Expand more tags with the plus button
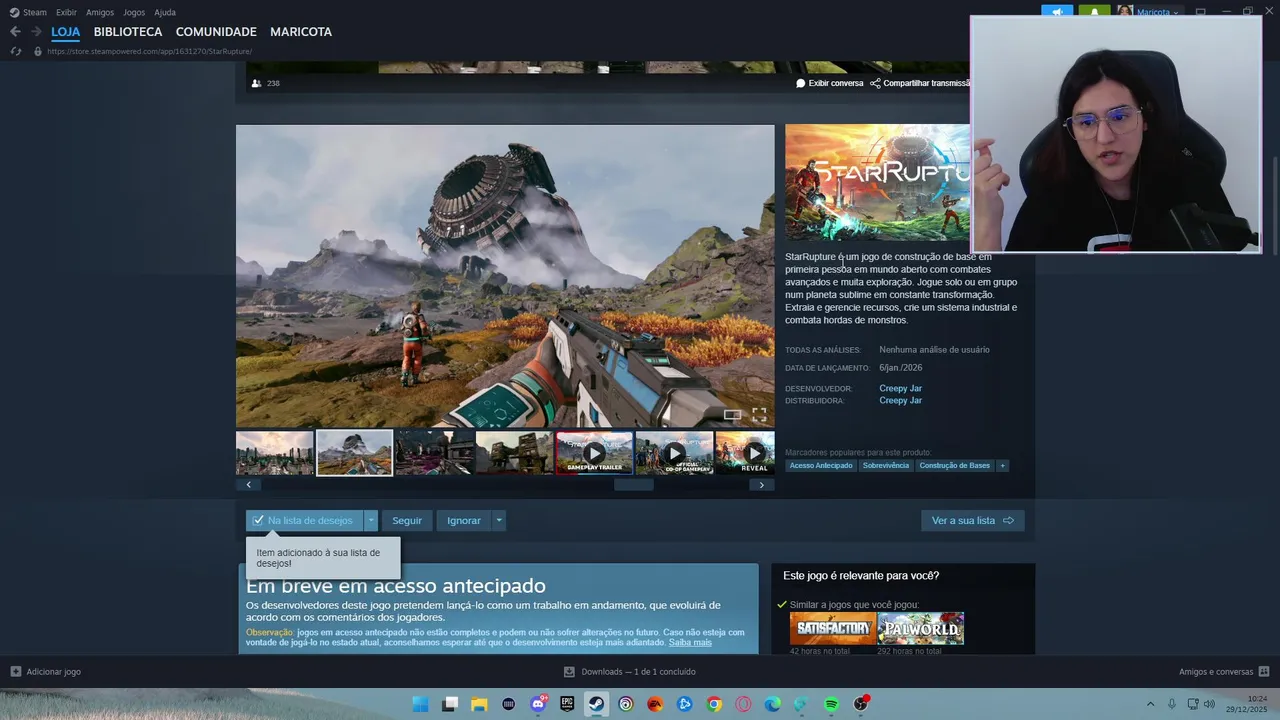The image size is (1280, 720). coord(1002,466)
